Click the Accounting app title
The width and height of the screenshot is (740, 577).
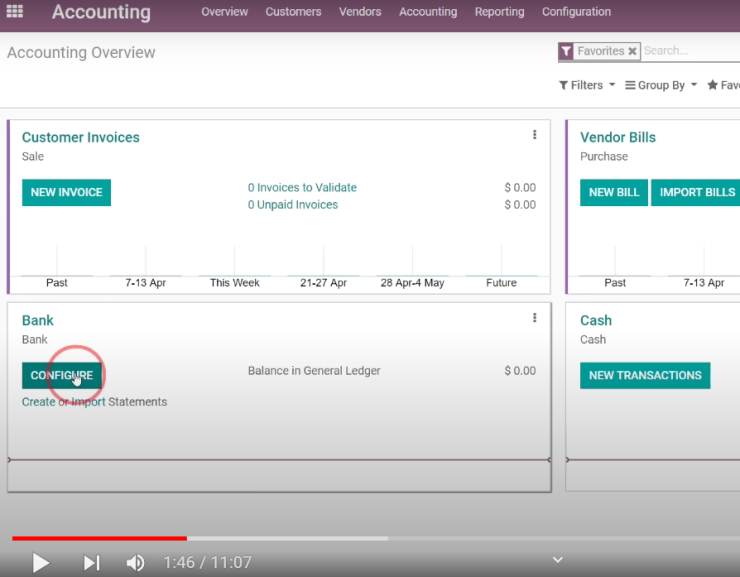click(x=101, y=12)
